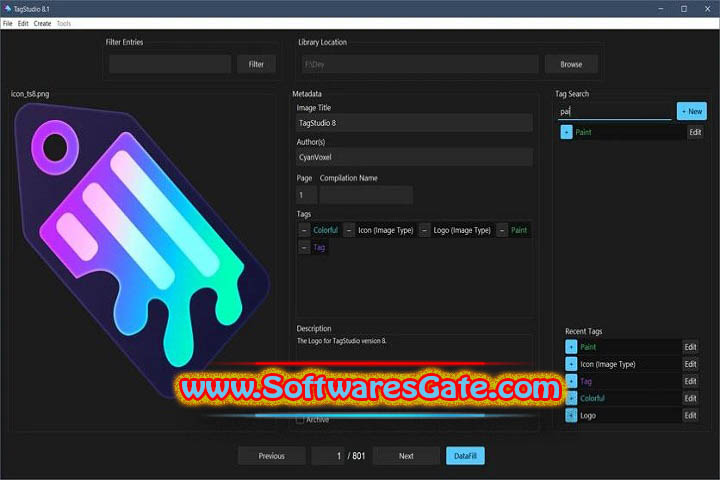Click the Filter Entries text field
This screenshot has width=720, height=480.
click(x=170, y=64)
